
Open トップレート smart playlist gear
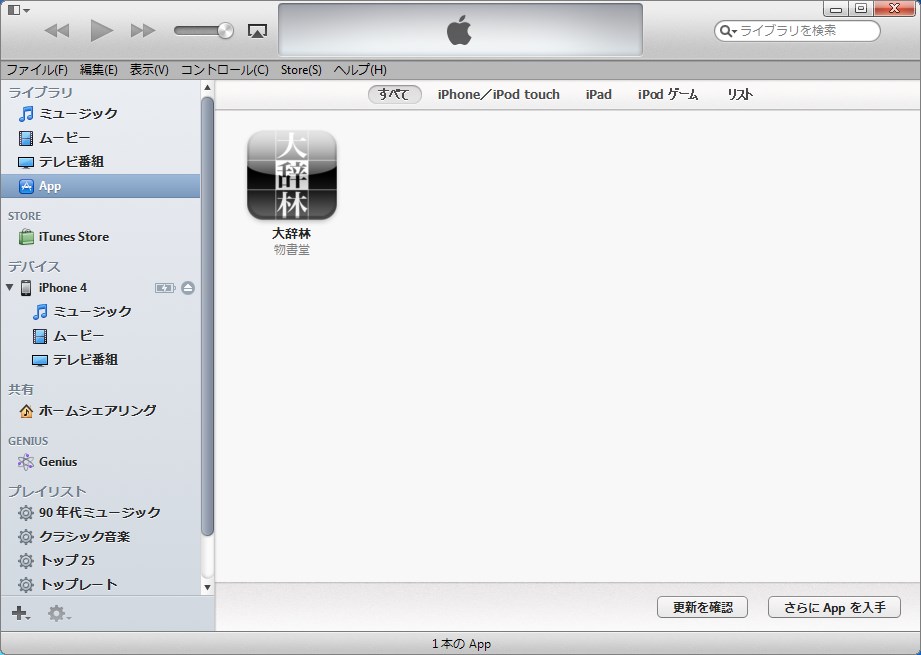[26, 585]
